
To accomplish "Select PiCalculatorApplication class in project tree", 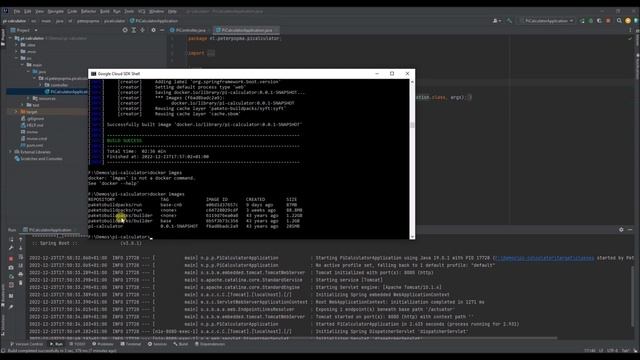I will pos(66,92).
